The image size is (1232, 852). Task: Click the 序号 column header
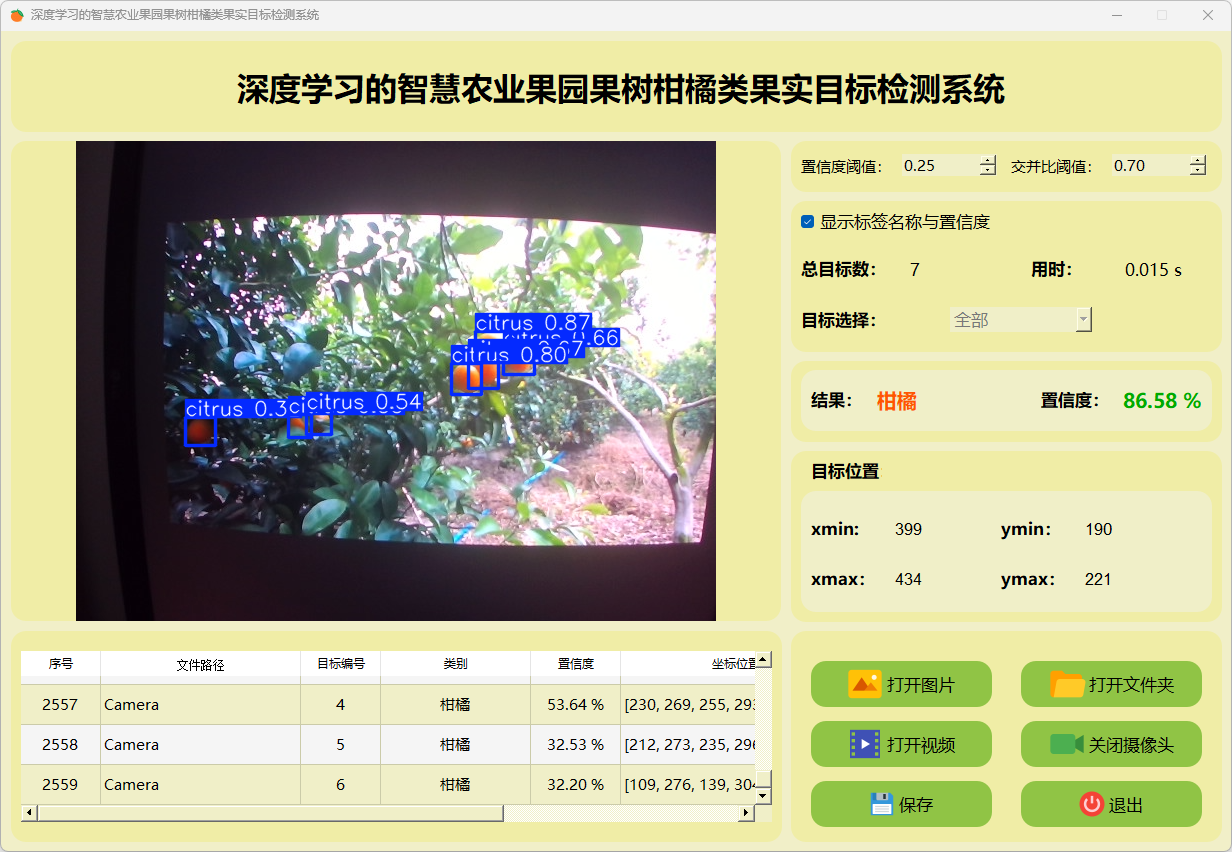click(60, 664)
